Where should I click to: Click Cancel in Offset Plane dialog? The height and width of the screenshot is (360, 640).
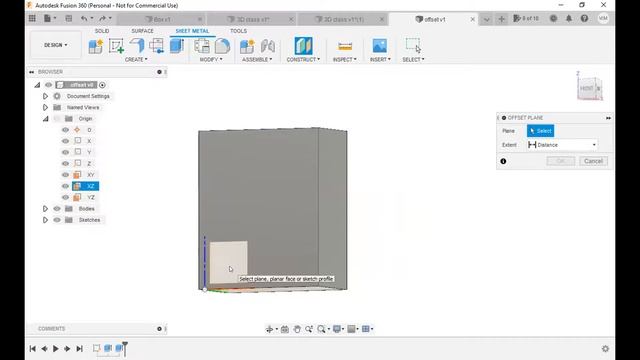click(593, 161)
